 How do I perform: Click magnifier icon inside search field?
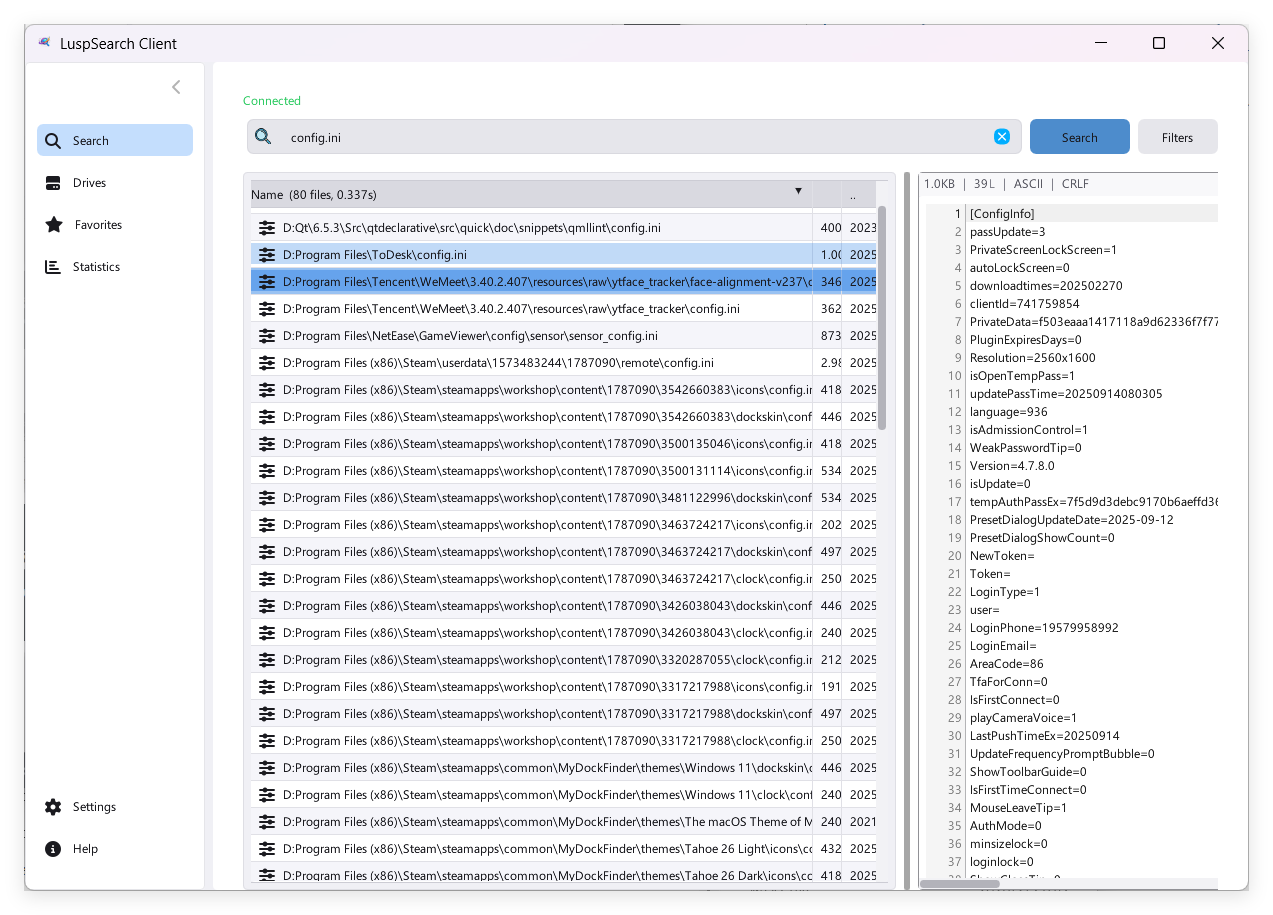tap(263, 137)
